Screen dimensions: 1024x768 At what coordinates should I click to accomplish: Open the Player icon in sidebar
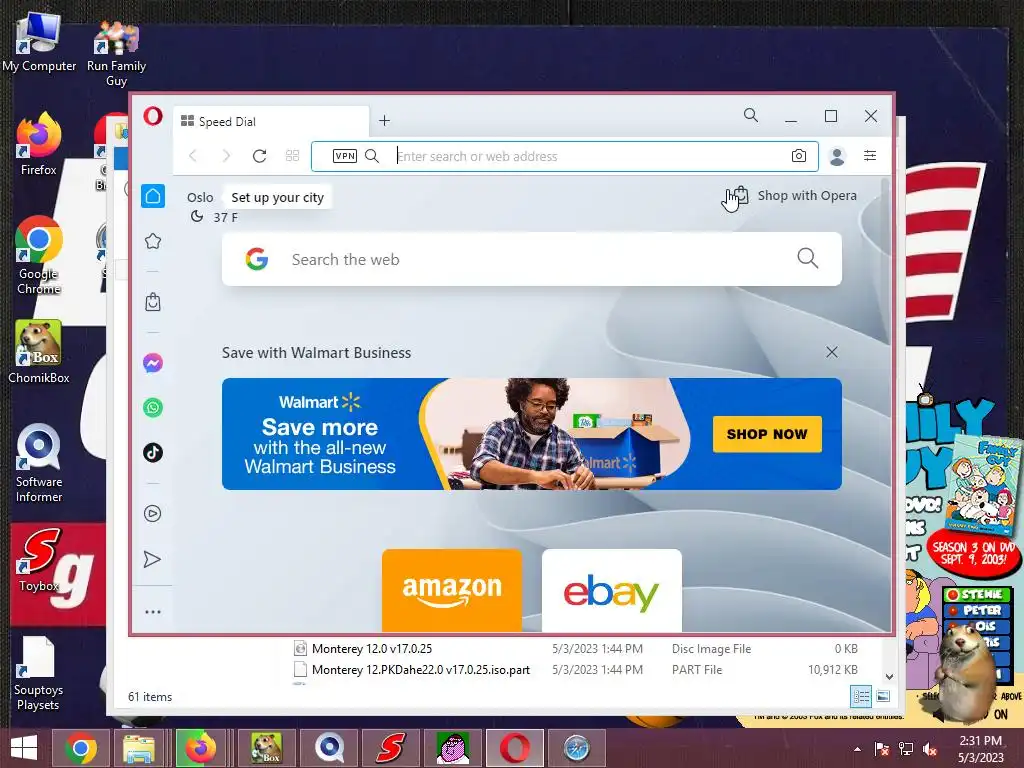[153, 513]
